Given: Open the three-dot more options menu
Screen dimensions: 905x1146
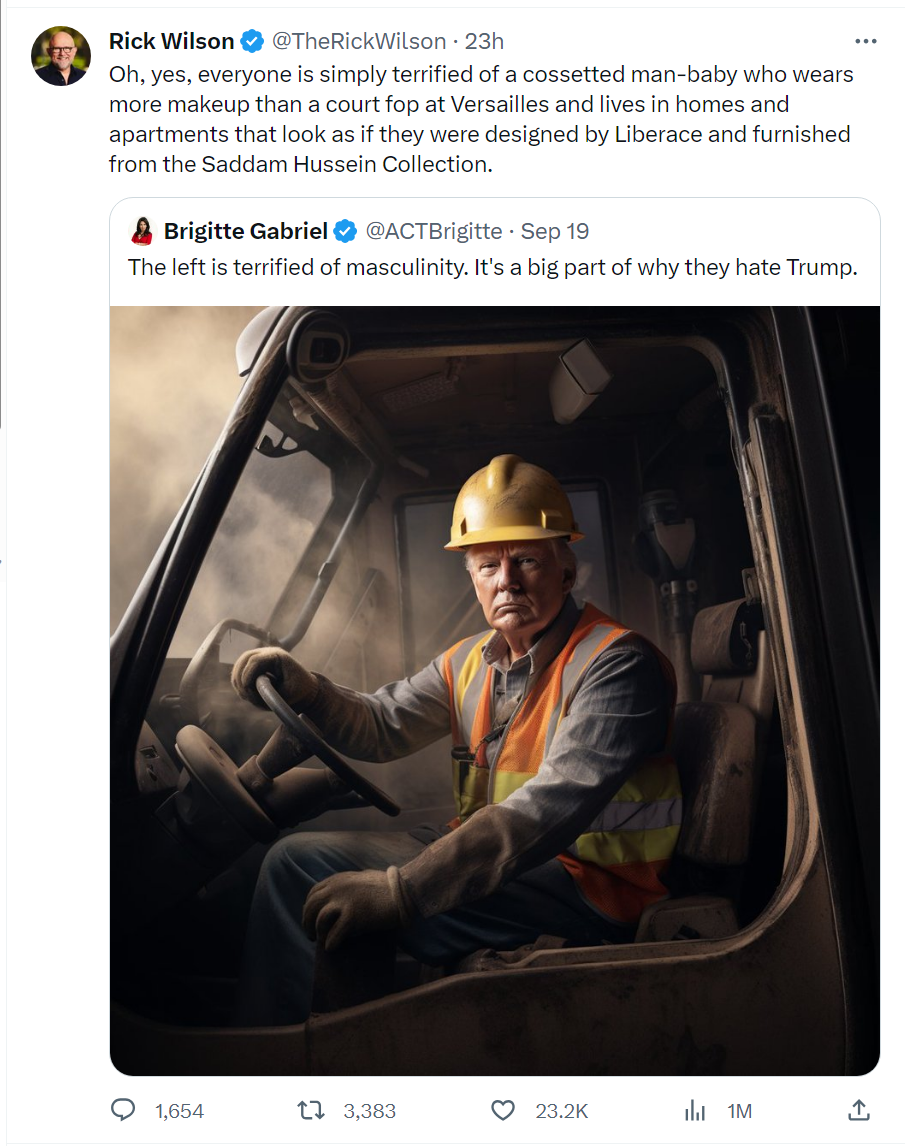Looking at the screenshot, I should point(866,41).
